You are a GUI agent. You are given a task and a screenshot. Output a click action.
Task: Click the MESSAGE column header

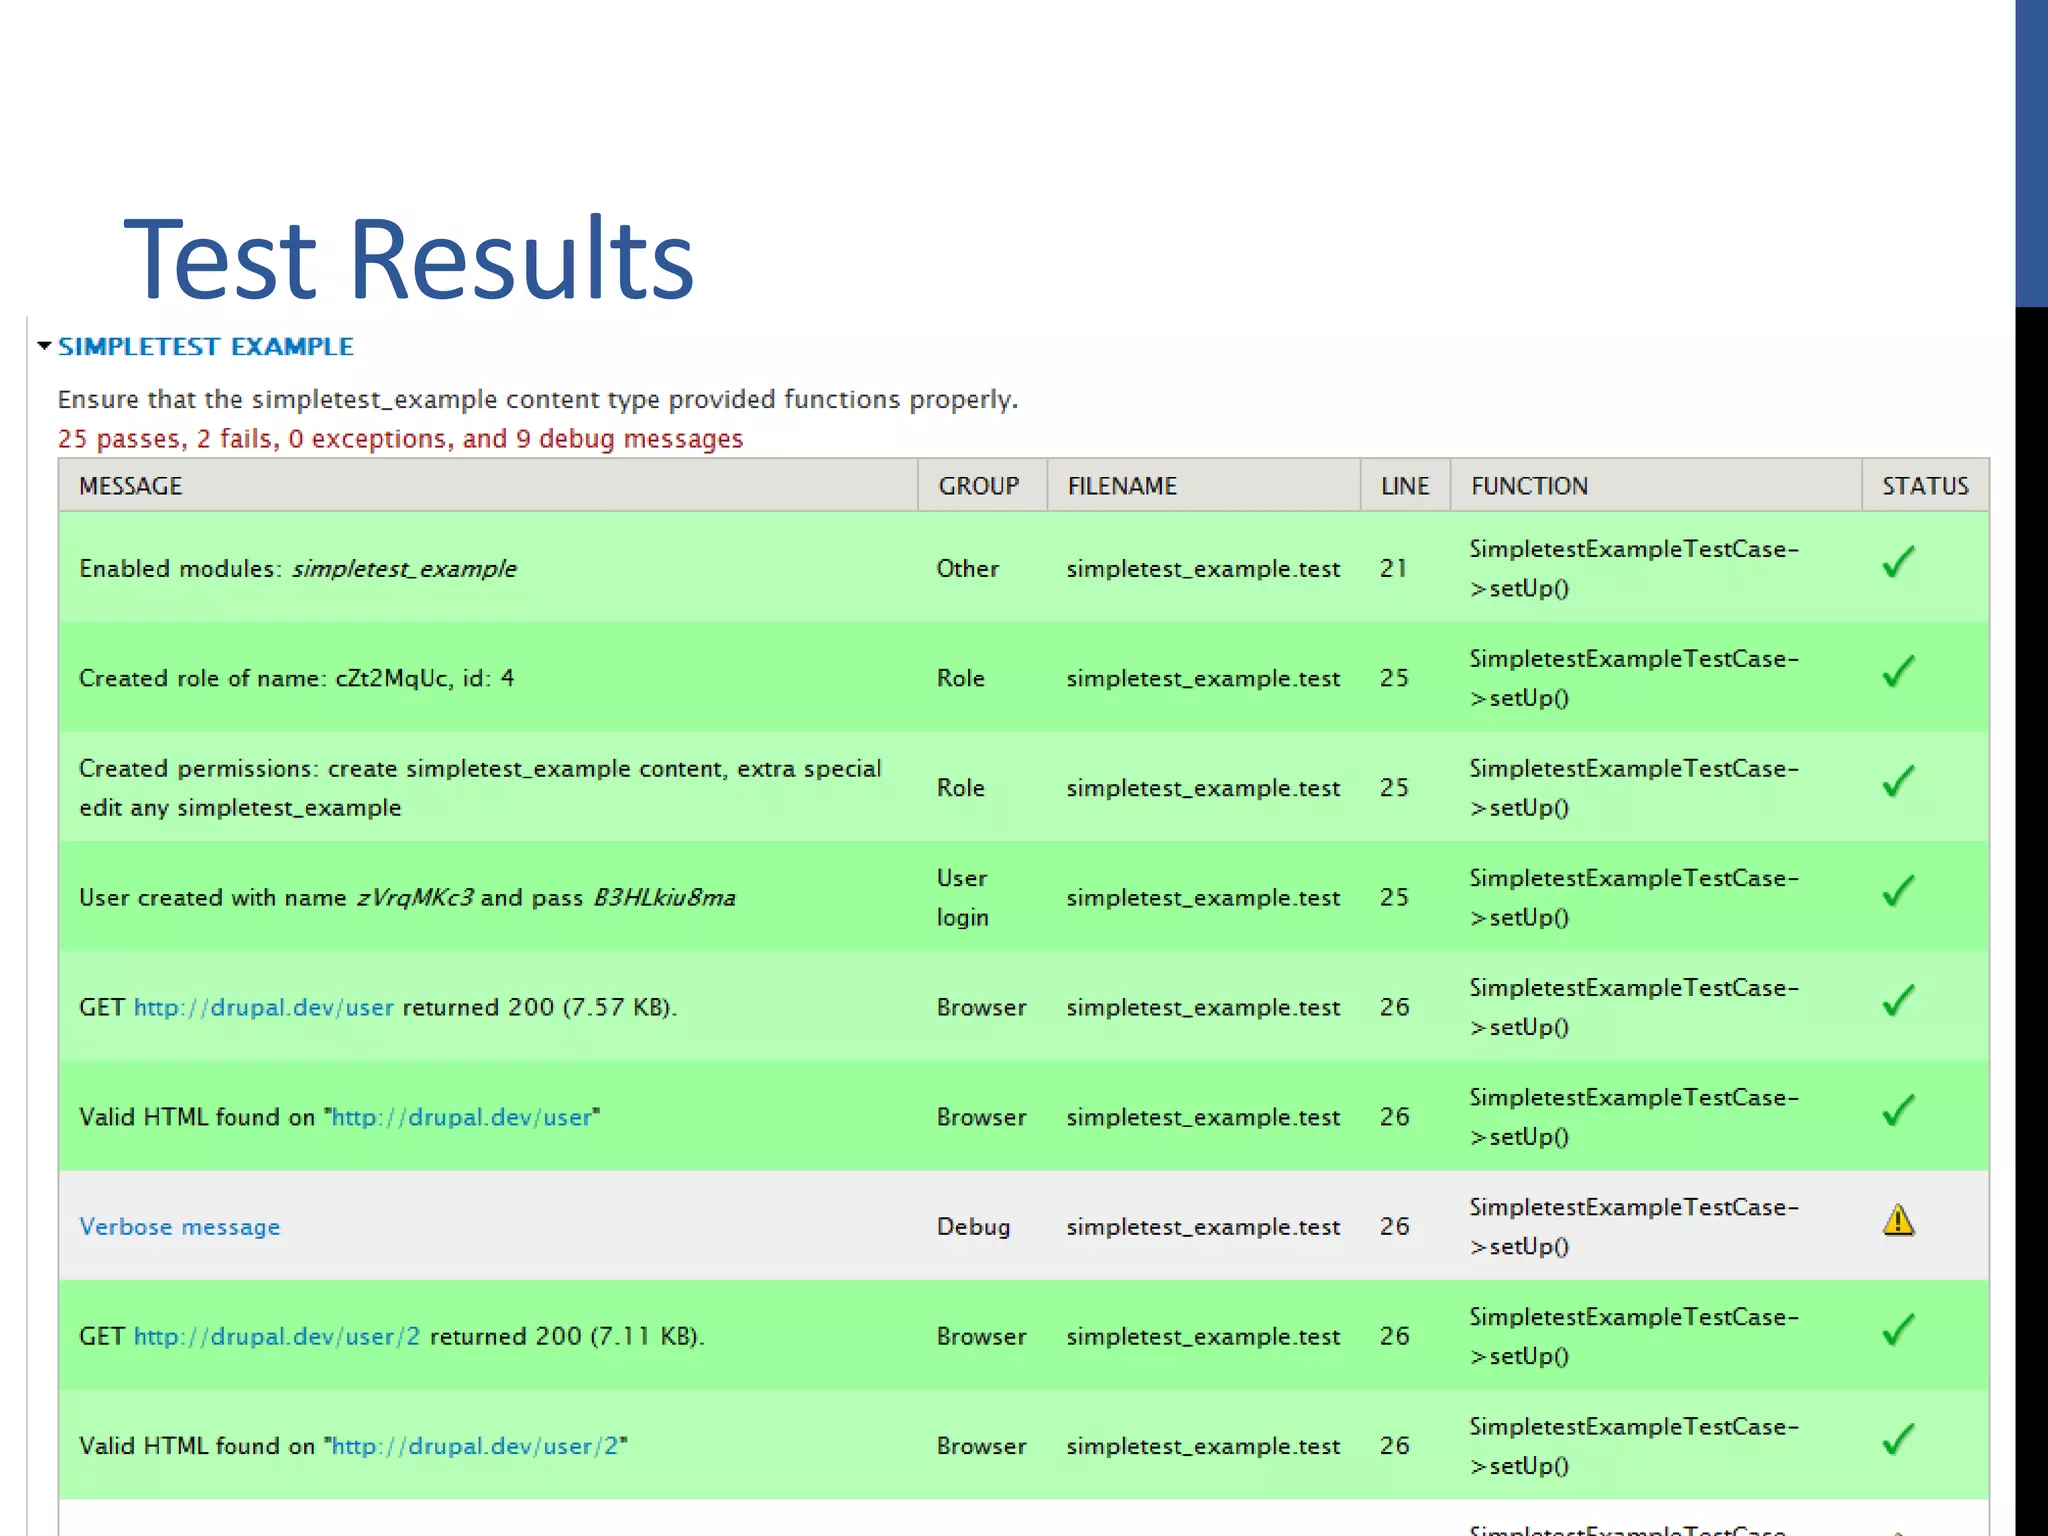[131, 486]
